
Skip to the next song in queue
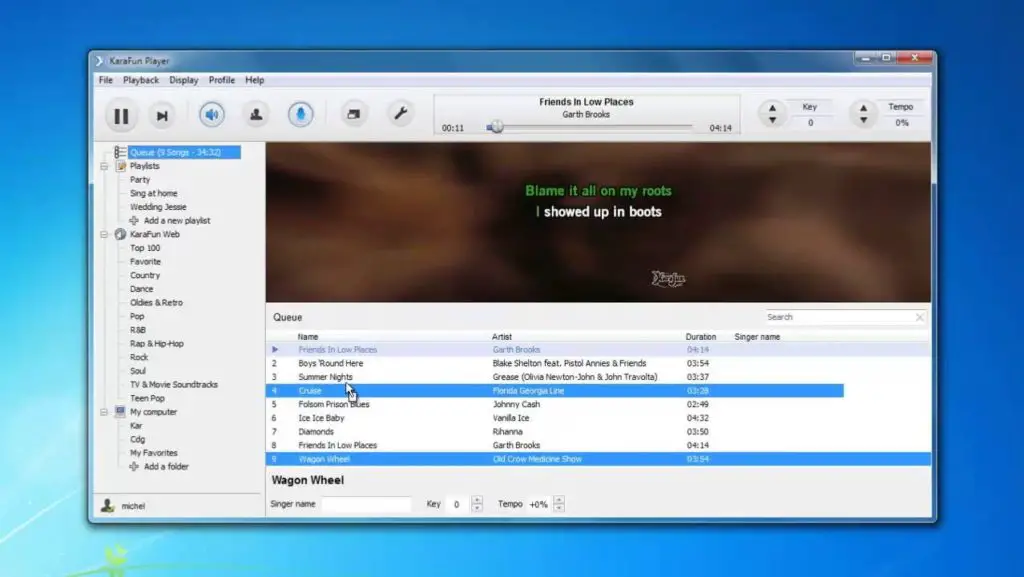coord(161,116)
